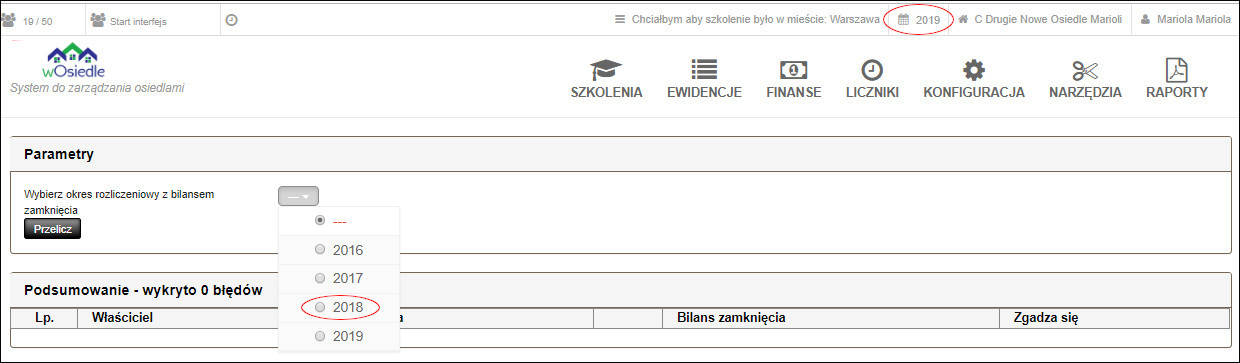
Task: Open the Ewidencje list icon
Action: 704,70
